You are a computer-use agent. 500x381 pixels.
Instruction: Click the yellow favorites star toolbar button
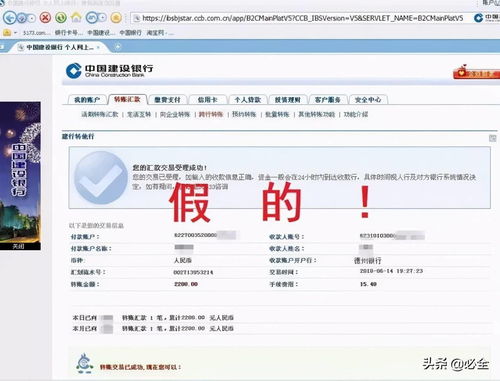(116, 17)
